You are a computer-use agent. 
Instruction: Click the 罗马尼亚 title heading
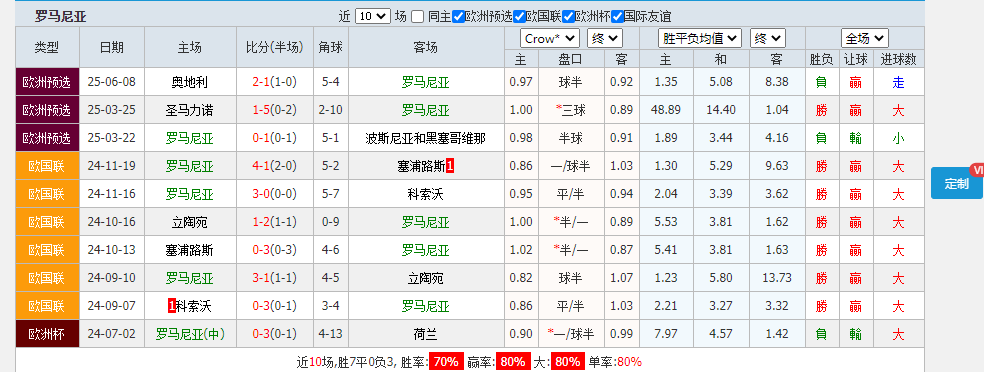click(x=61, y=17)
